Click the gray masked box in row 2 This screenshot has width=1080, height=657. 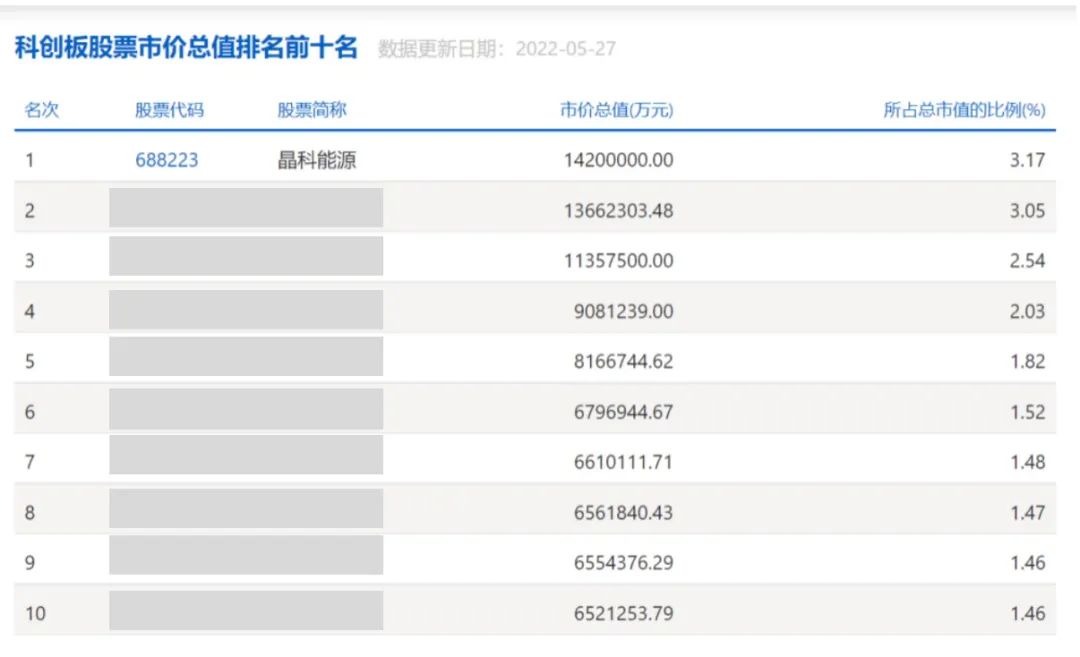point(246,208)
